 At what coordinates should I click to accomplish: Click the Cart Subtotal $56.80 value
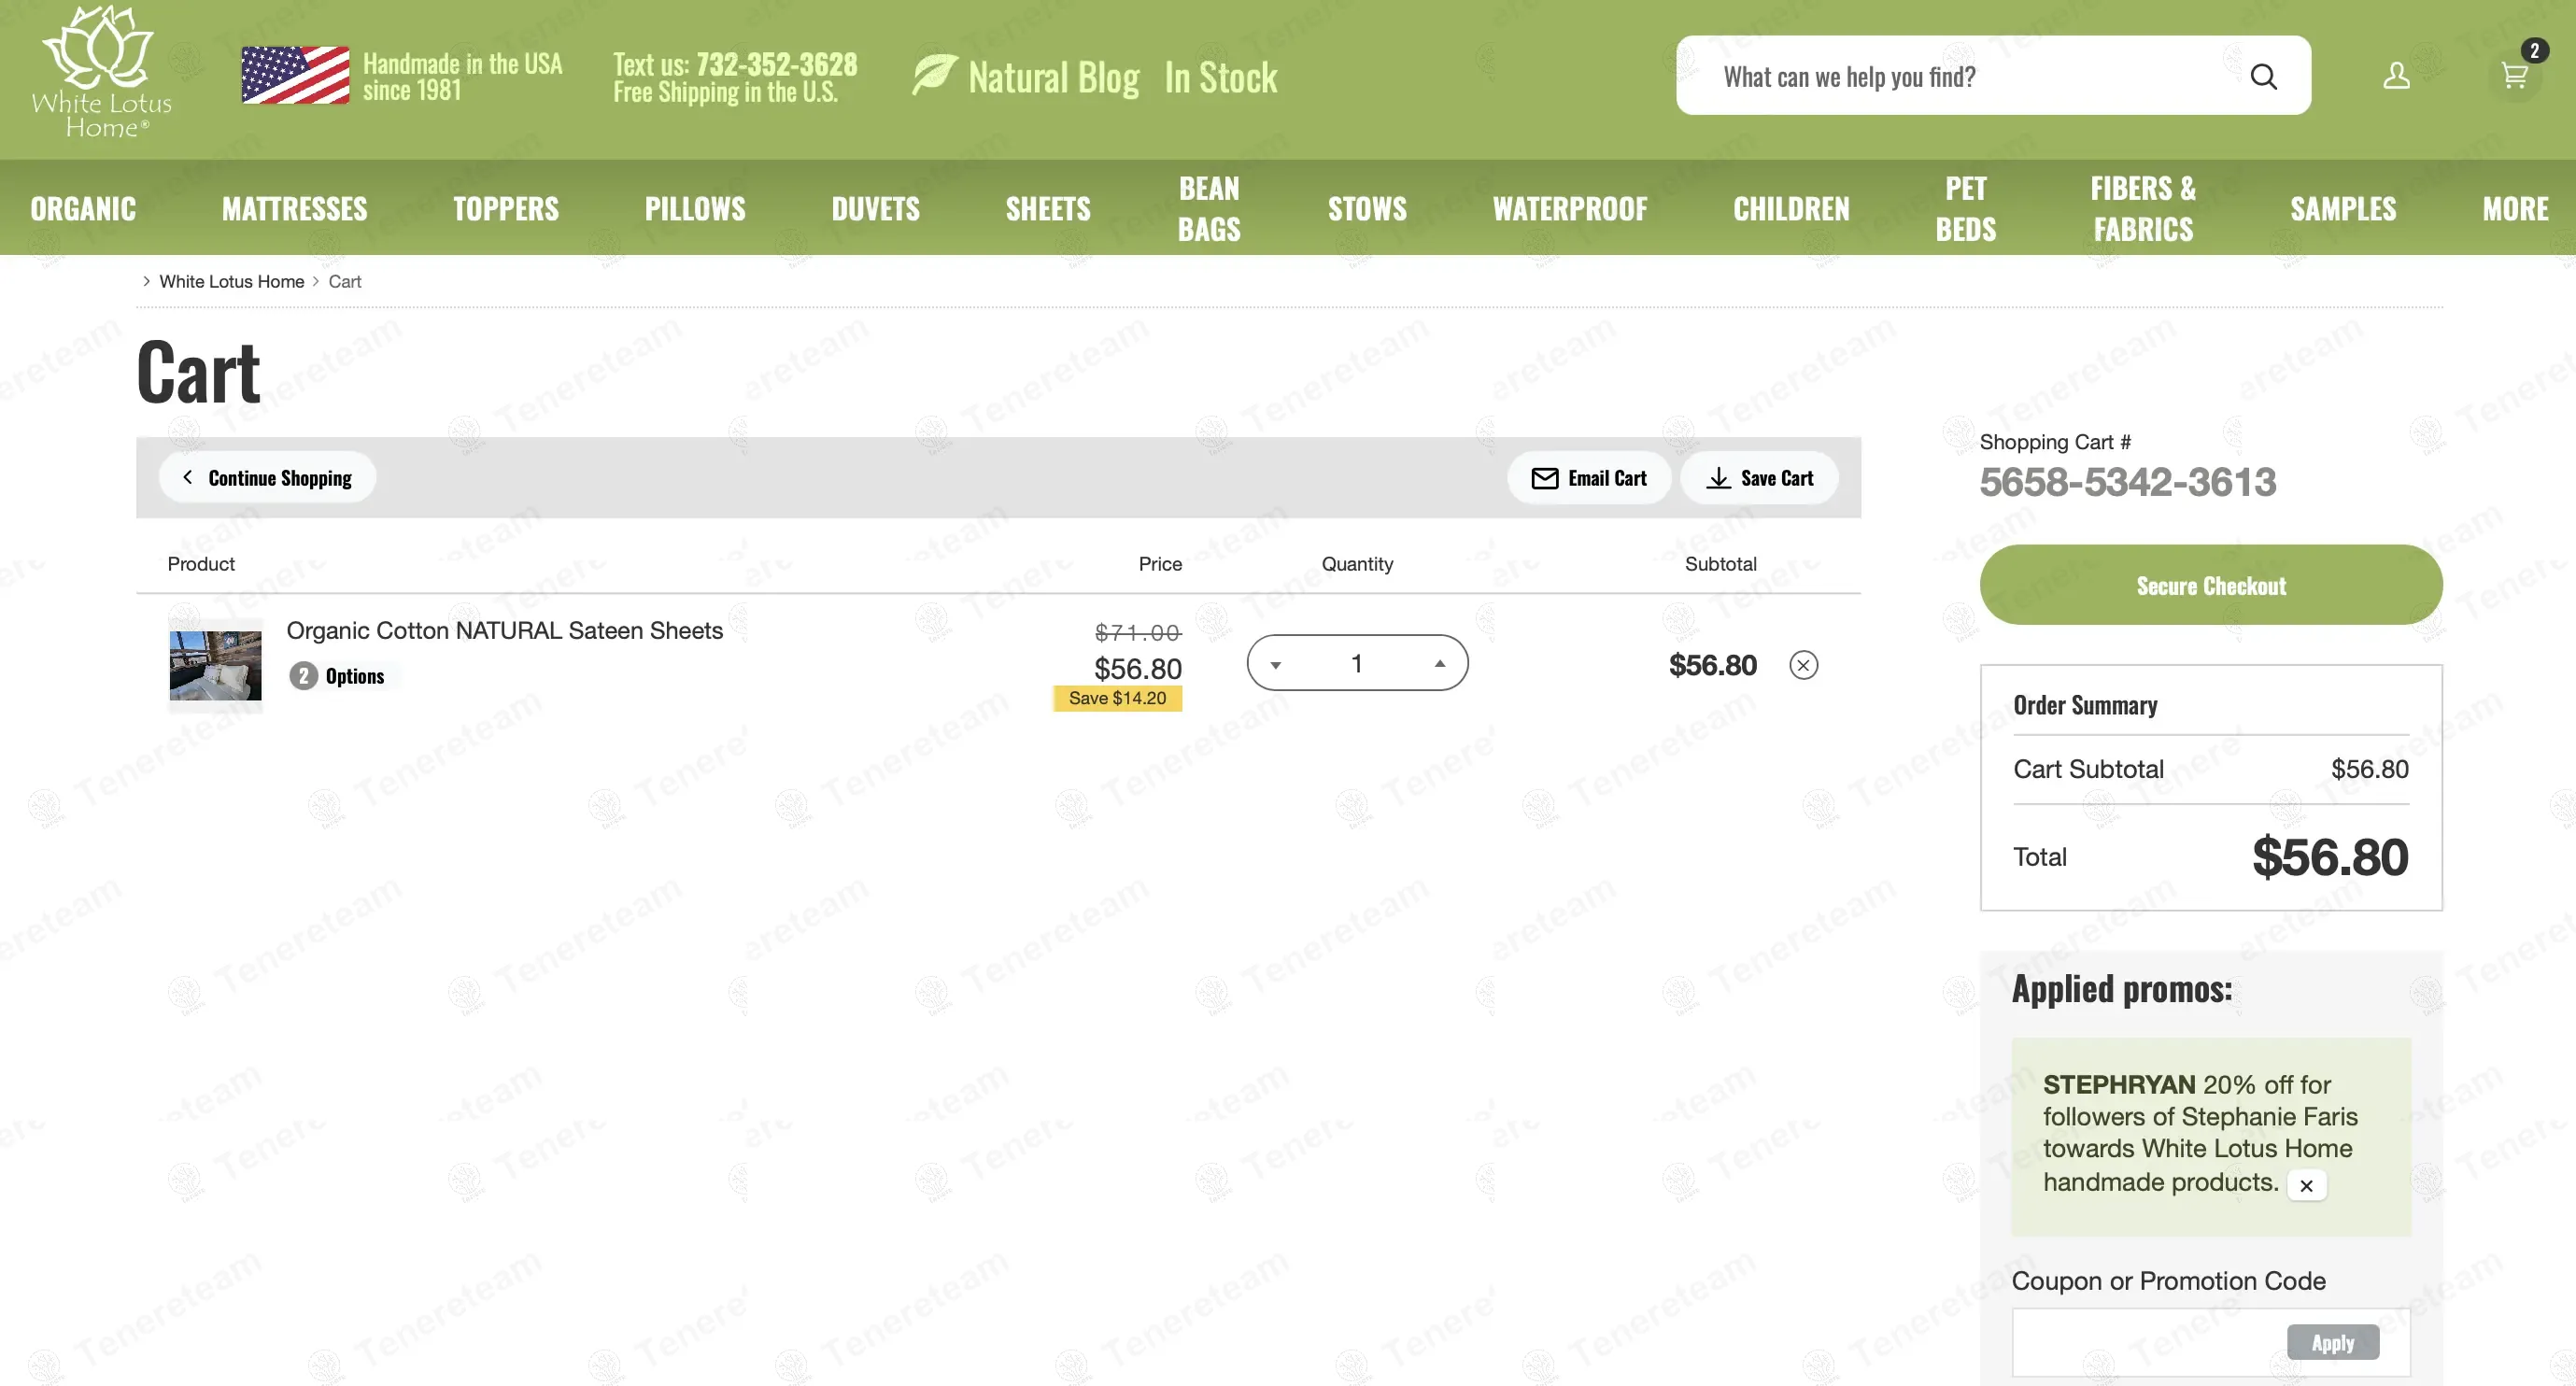[x=2369, y=769]
